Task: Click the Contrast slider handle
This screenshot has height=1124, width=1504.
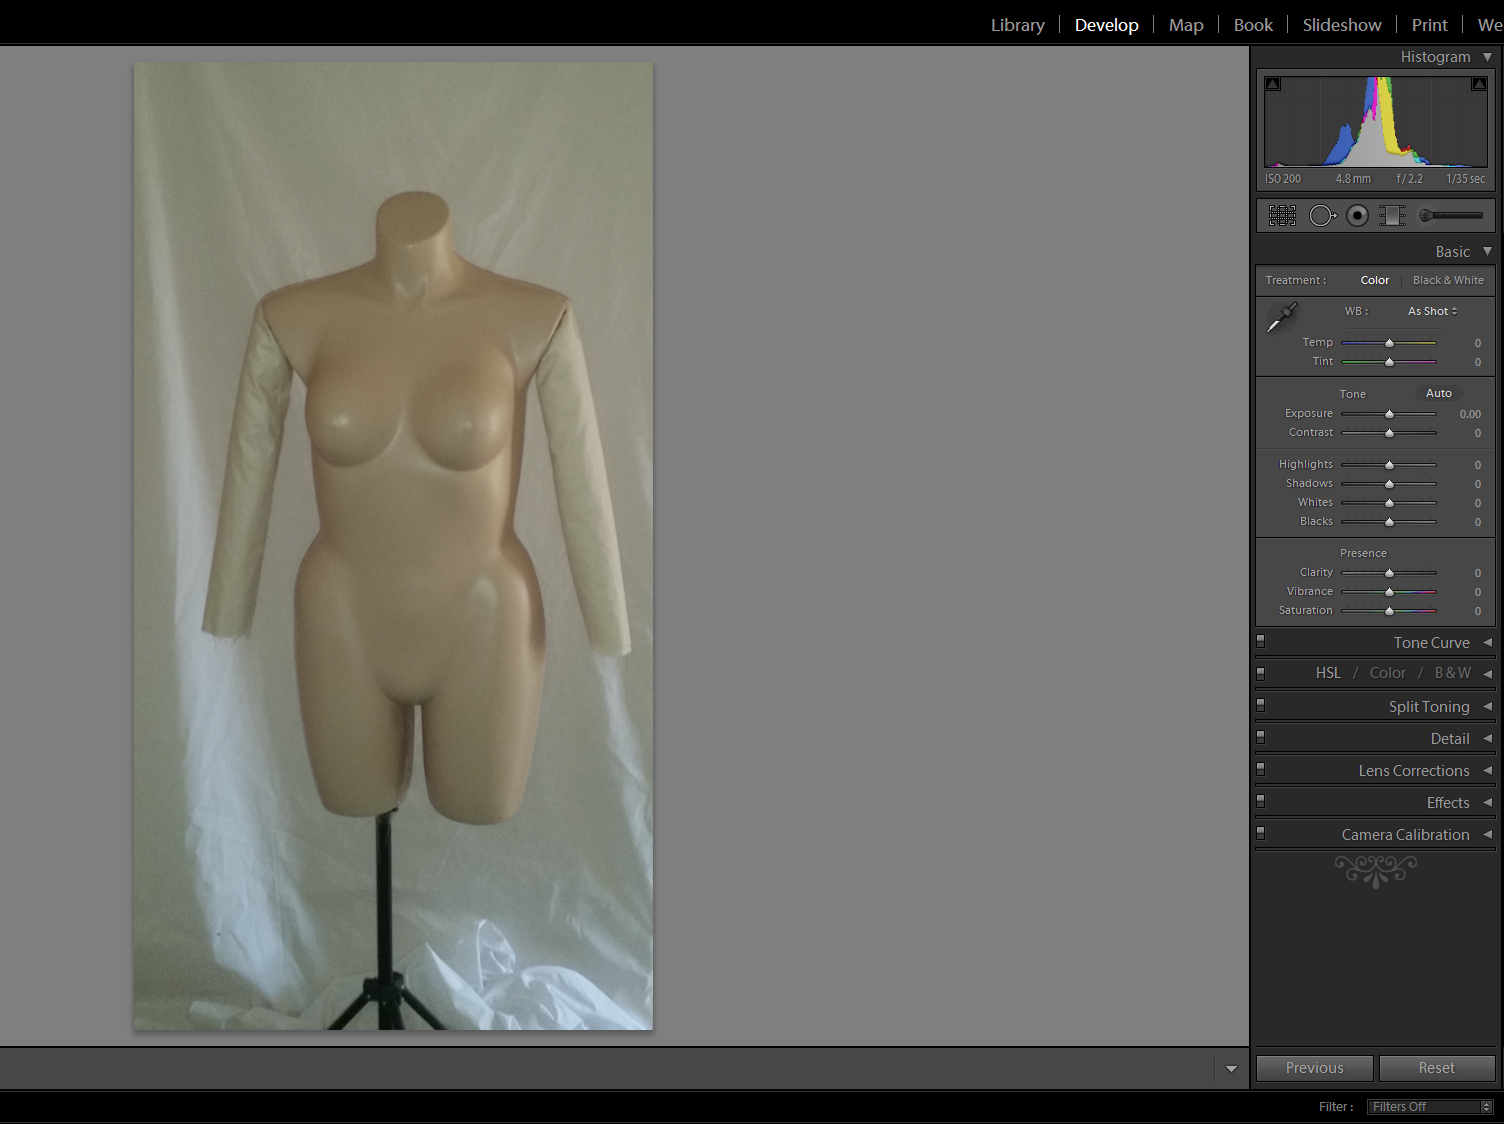Action: click(x=1389, y=433)
